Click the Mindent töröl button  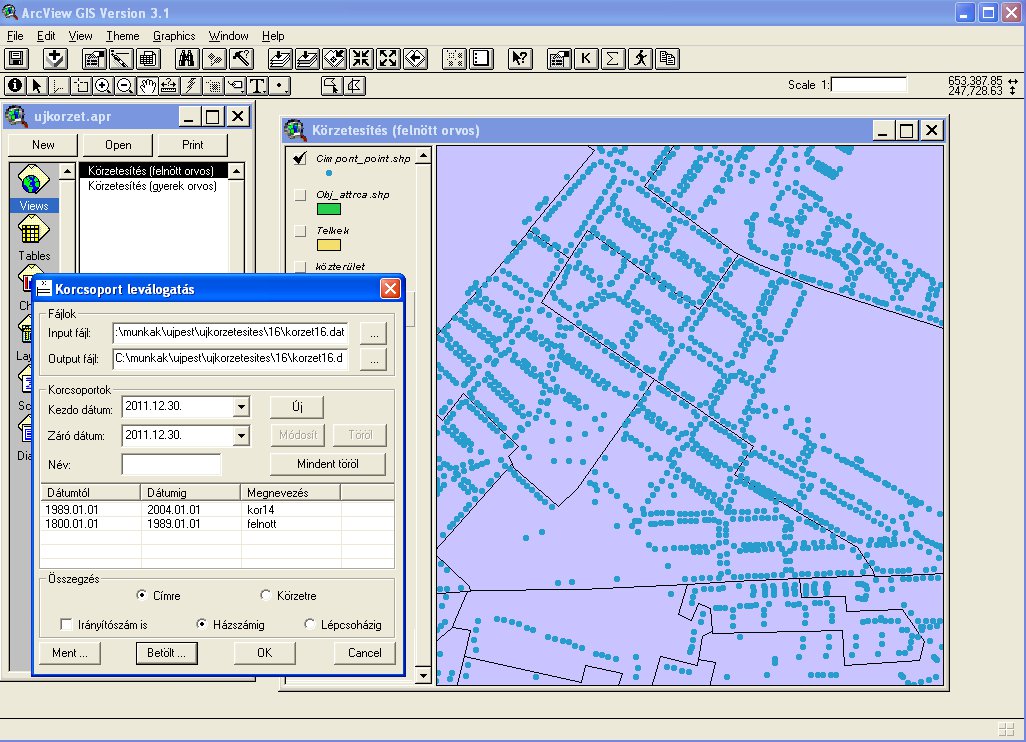tap(327, 464)
